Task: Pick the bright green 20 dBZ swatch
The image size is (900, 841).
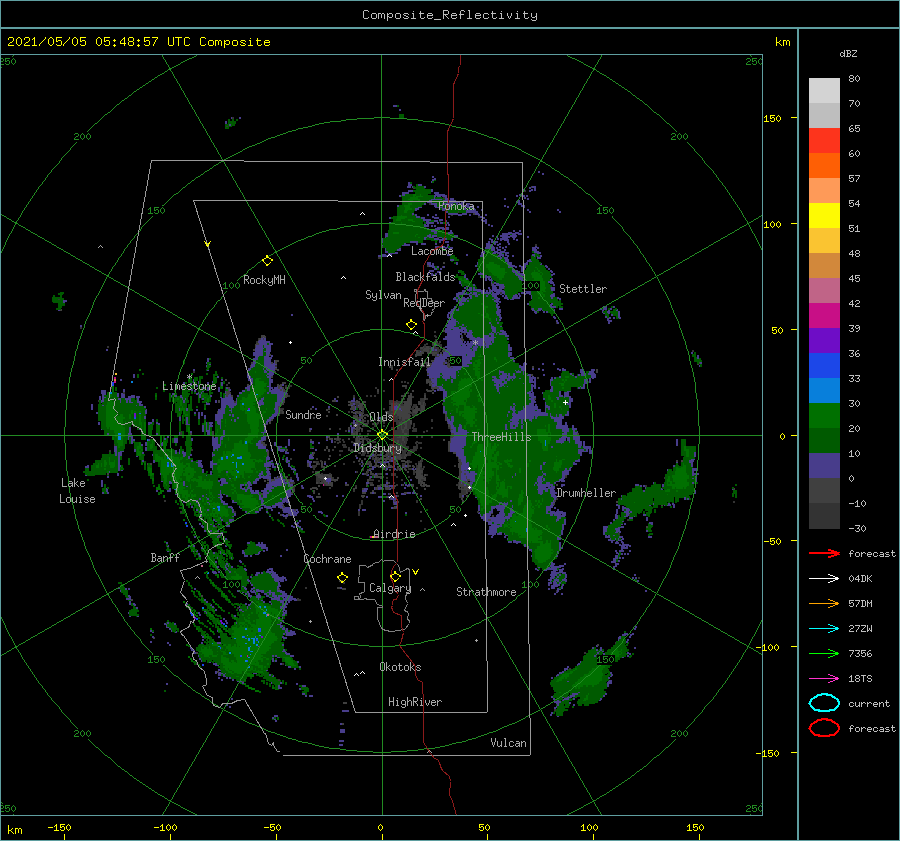Action: pos(824,416)
